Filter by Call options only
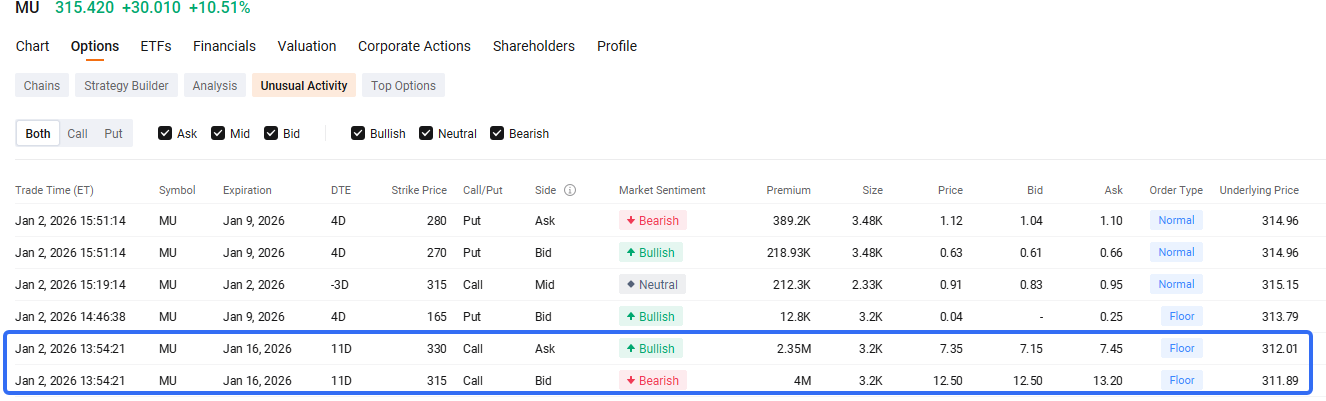Viewport: 1326px width, 401px height. [x=77, y=133]
